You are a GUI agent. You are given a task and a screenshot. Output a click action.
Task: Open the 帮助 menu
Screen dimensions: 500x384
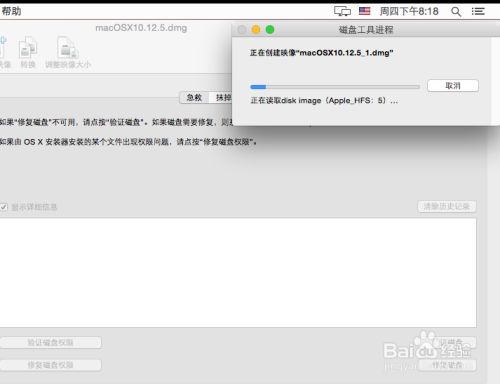point(11,11)
